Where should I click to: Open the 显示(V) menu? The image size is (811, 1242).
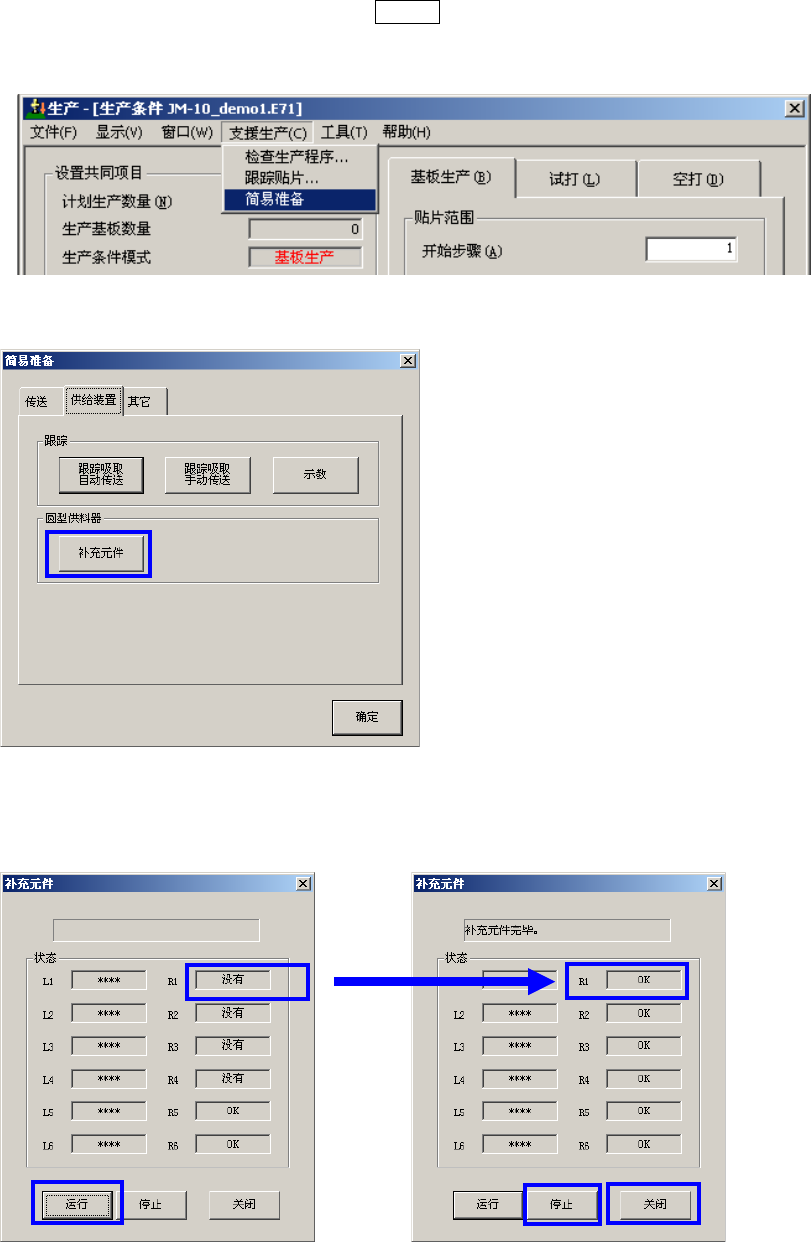point(119,133)
